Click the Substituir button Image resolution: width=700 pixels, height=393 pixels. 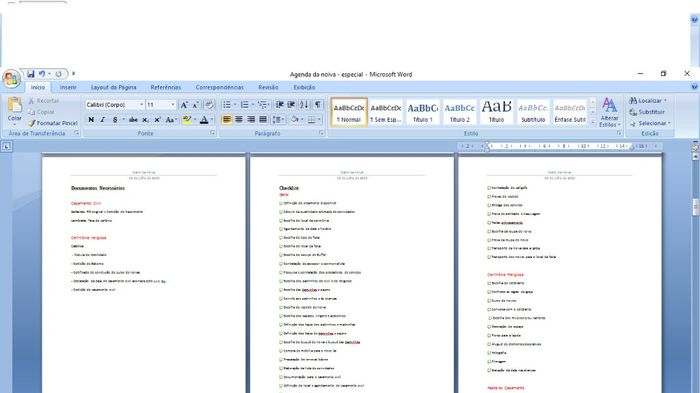click(647, 112)
